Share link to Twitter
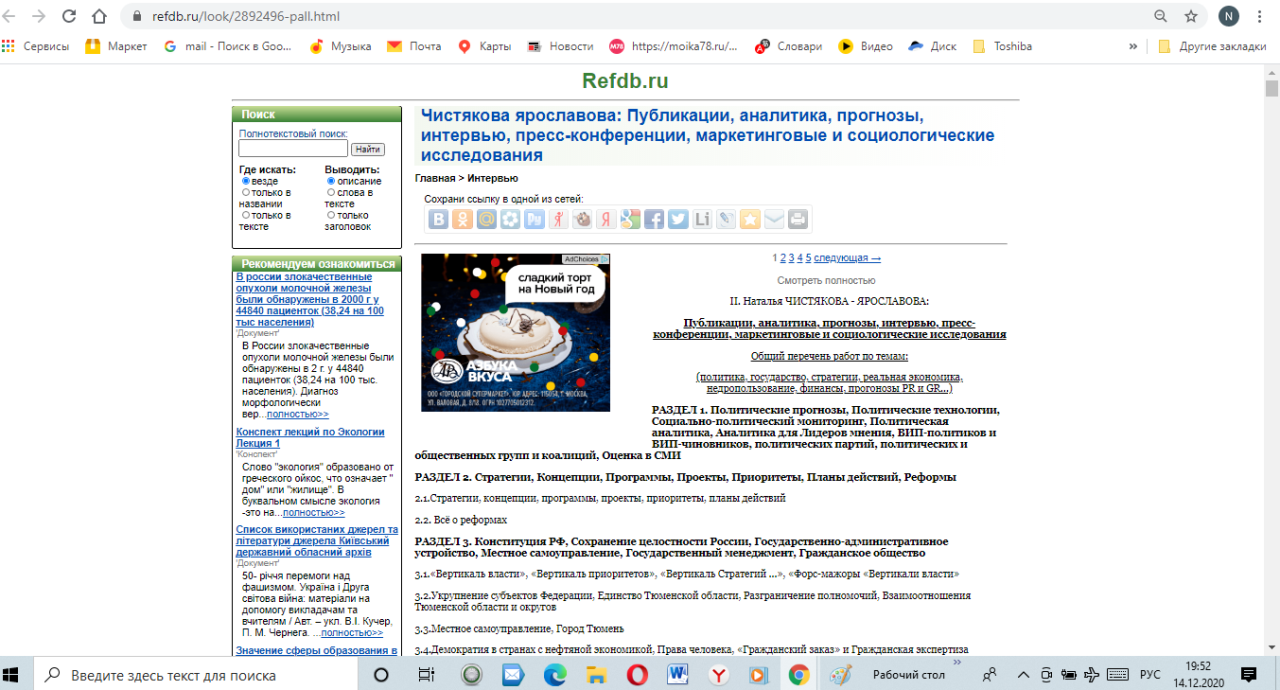This screenshot has height=690, width=1280. (678, 219)
